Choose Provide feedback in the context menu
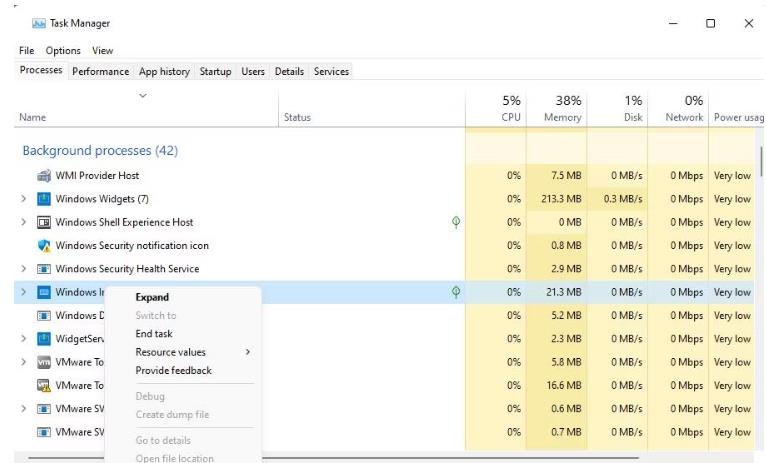766x463 pixels. click(x=173, y=370)
